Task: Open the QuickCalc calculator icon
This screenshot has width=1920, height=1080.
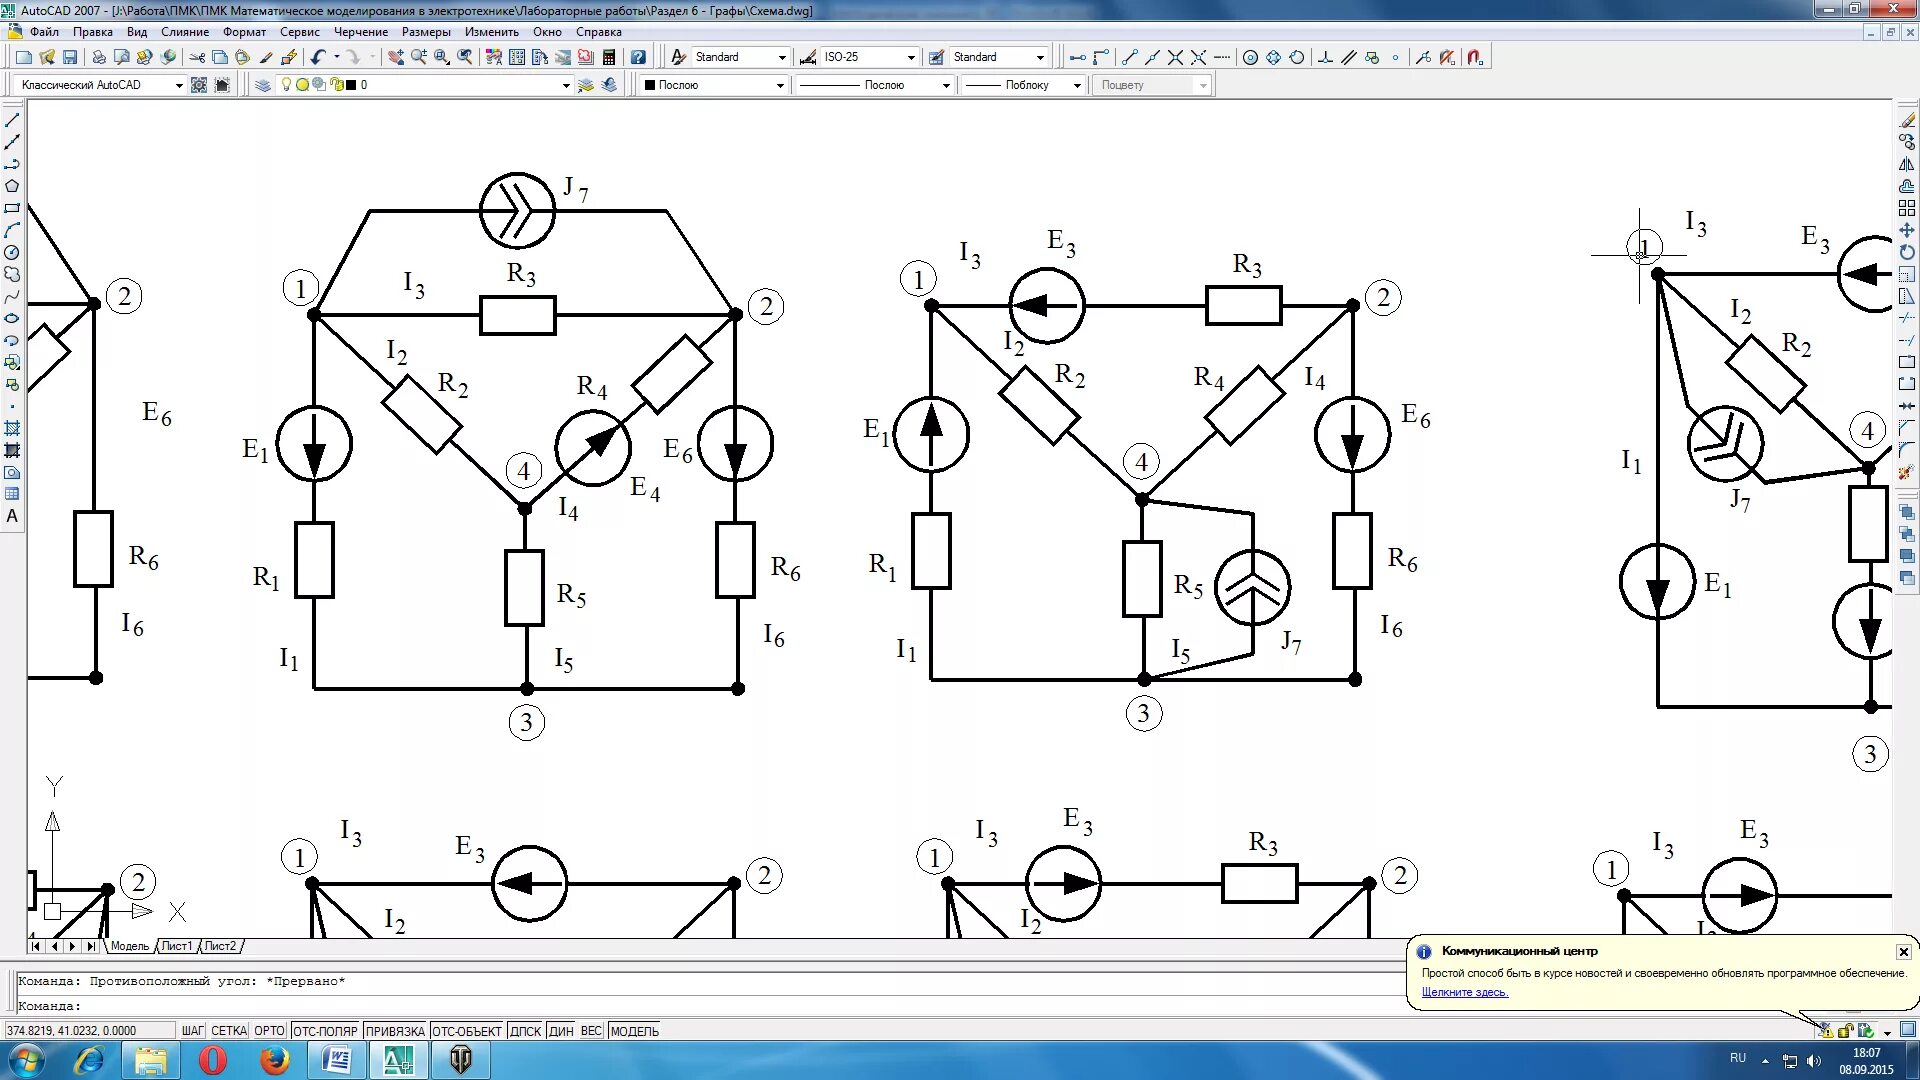Action: tap(609, 58)
